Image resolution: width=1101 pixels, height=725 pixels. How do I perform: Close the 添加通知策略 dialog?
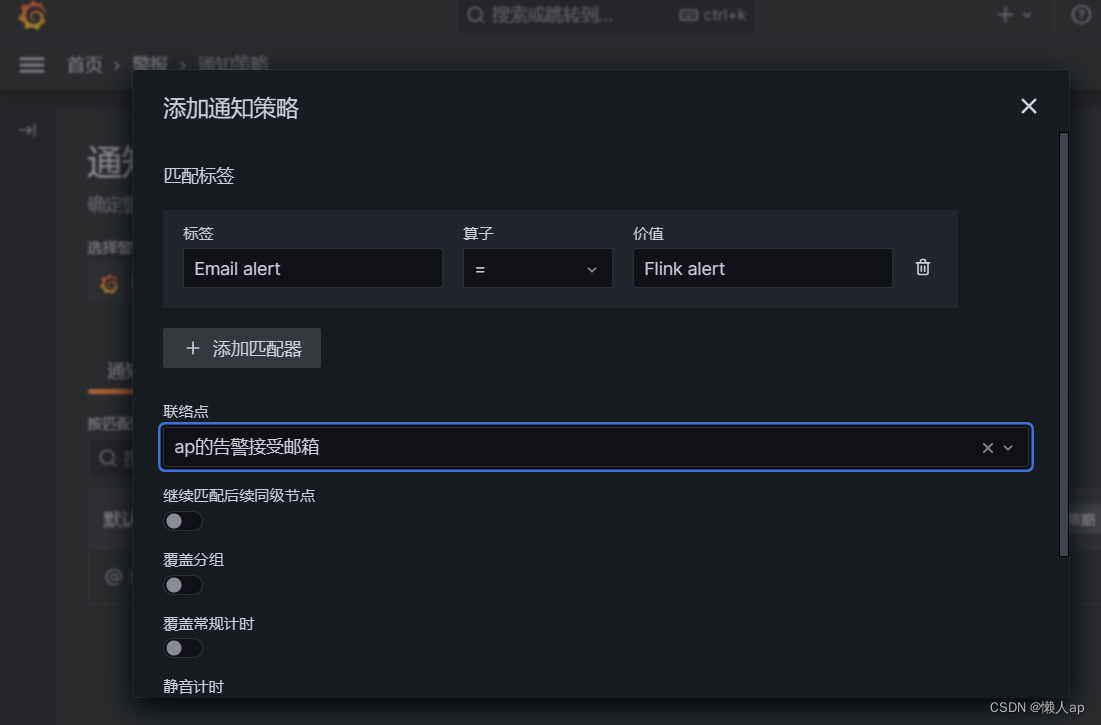click(x=1029, y=106)
